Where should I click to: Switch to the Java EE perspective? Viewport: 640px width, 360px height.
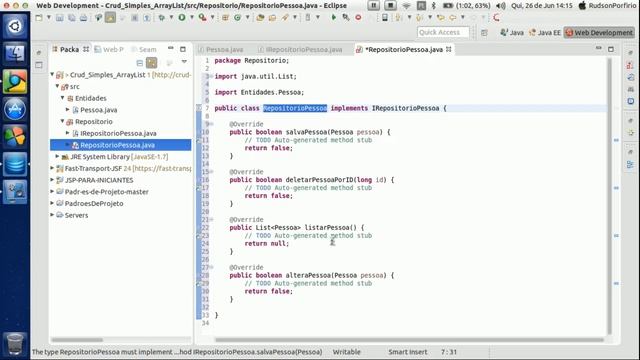click(x=545, y=33)
